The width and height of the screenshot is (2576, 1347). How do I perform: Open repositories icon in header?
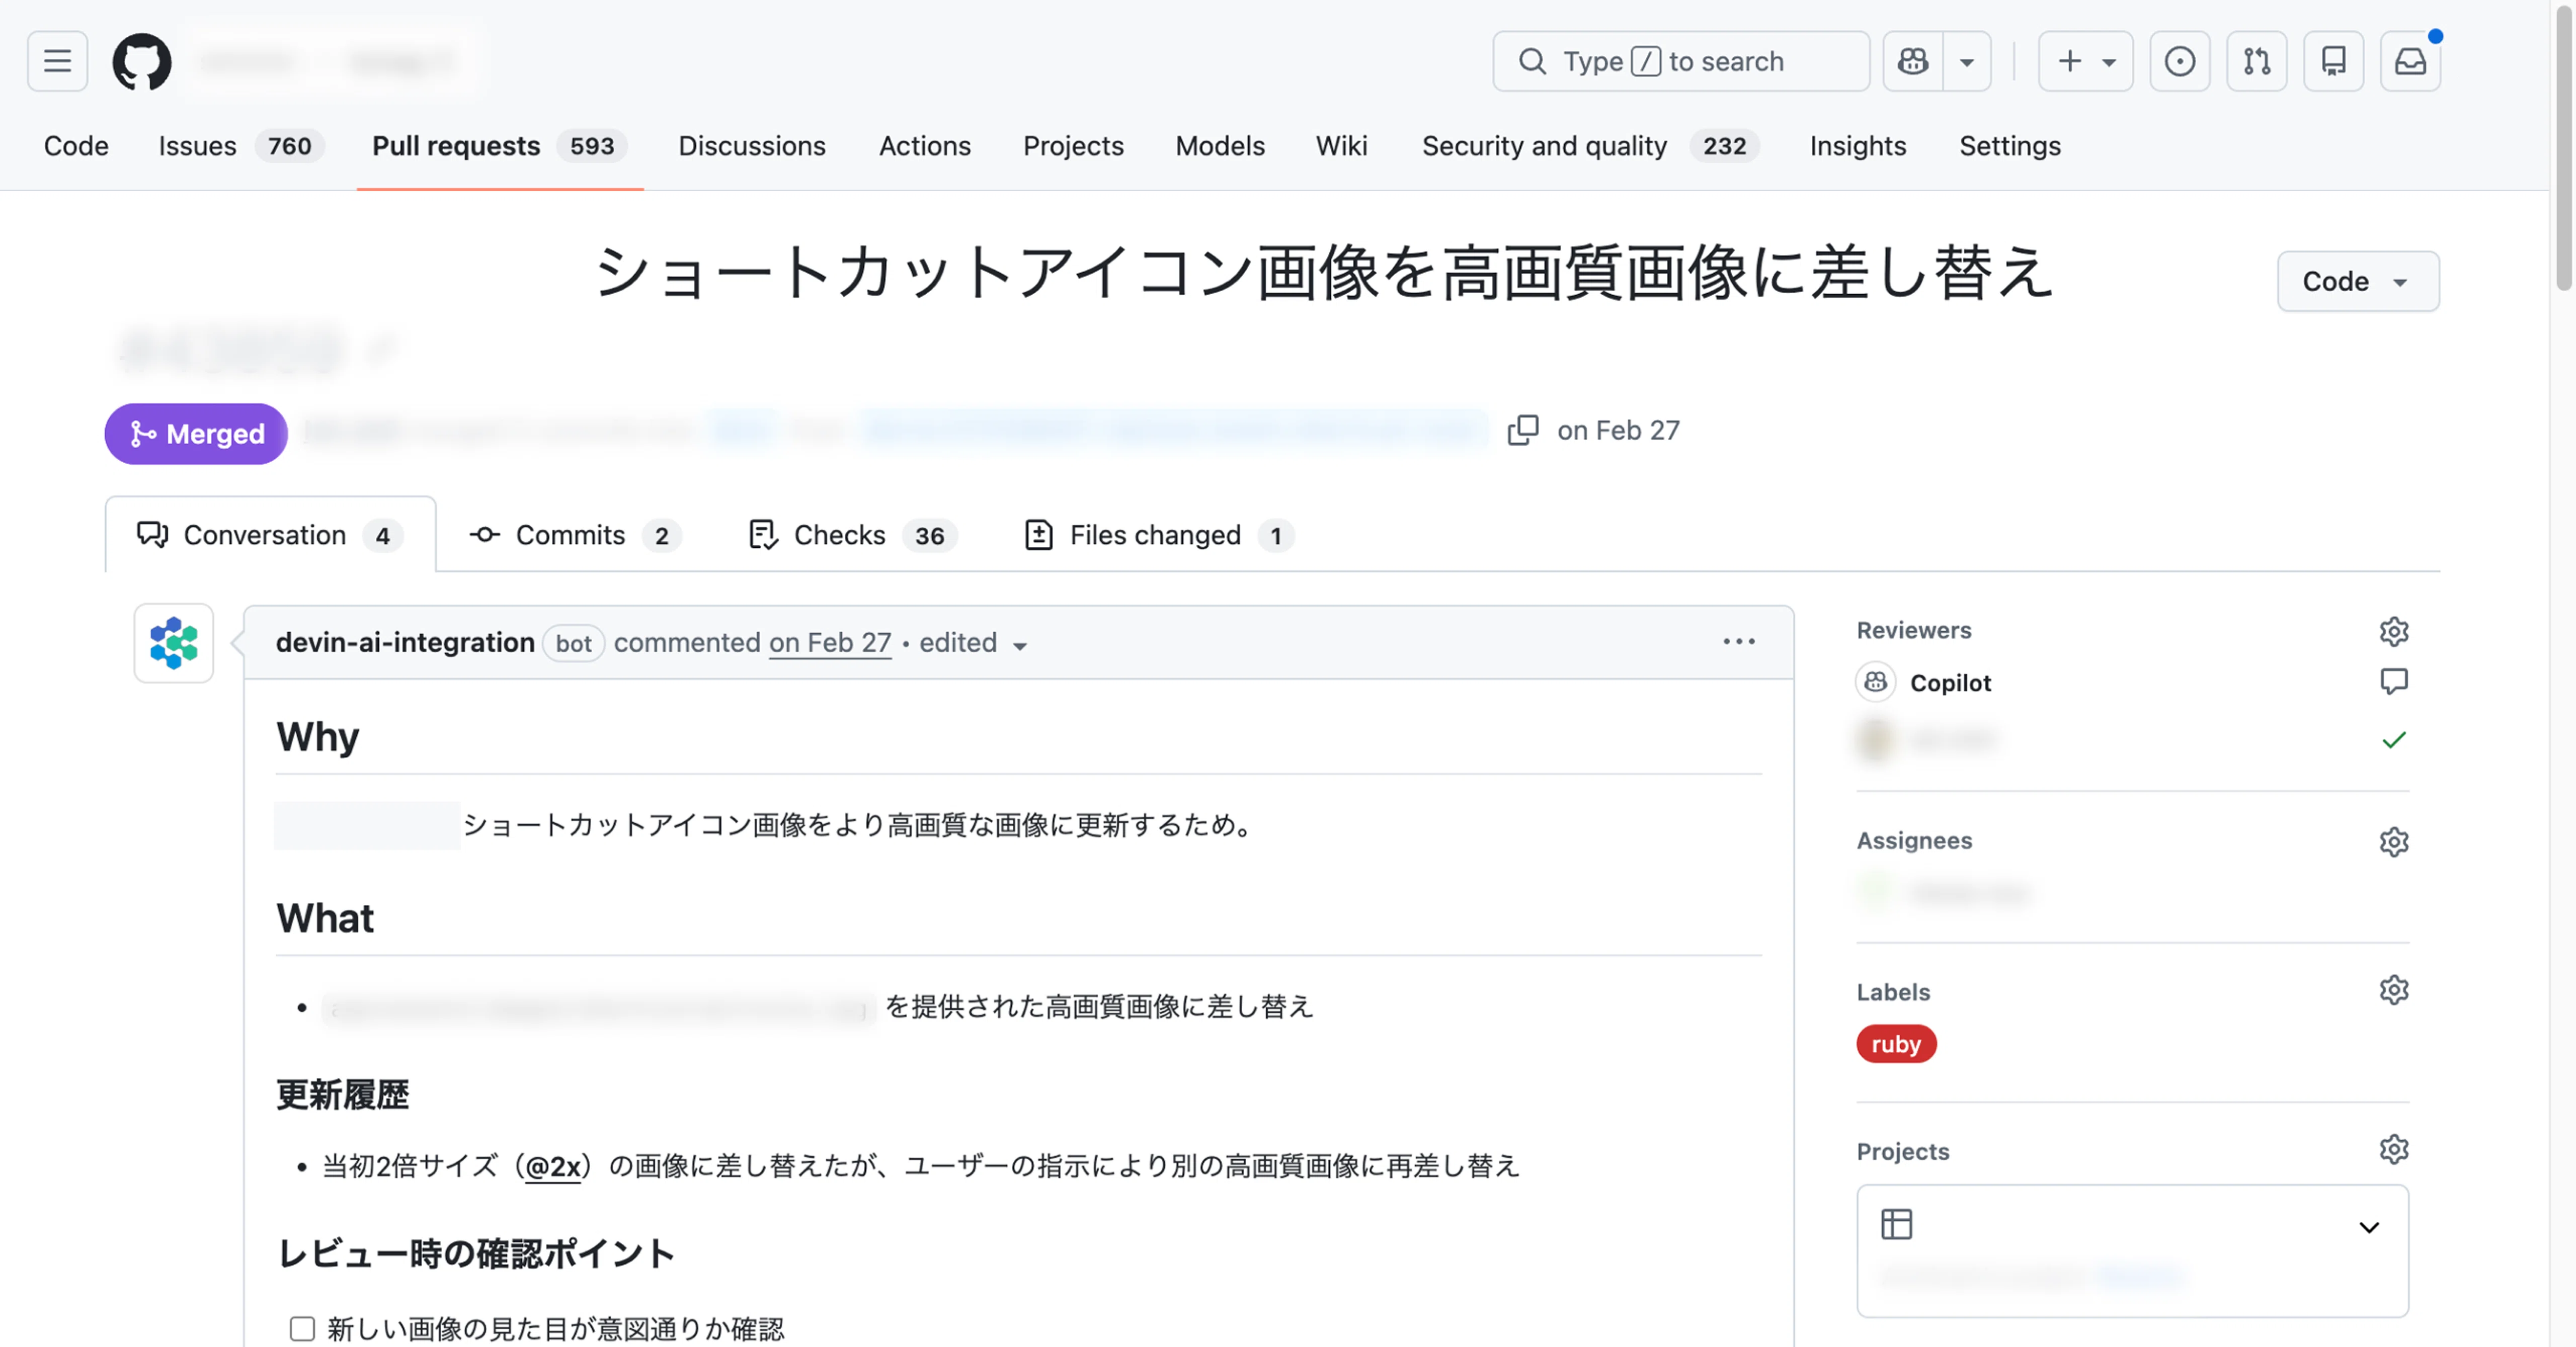2334,61
